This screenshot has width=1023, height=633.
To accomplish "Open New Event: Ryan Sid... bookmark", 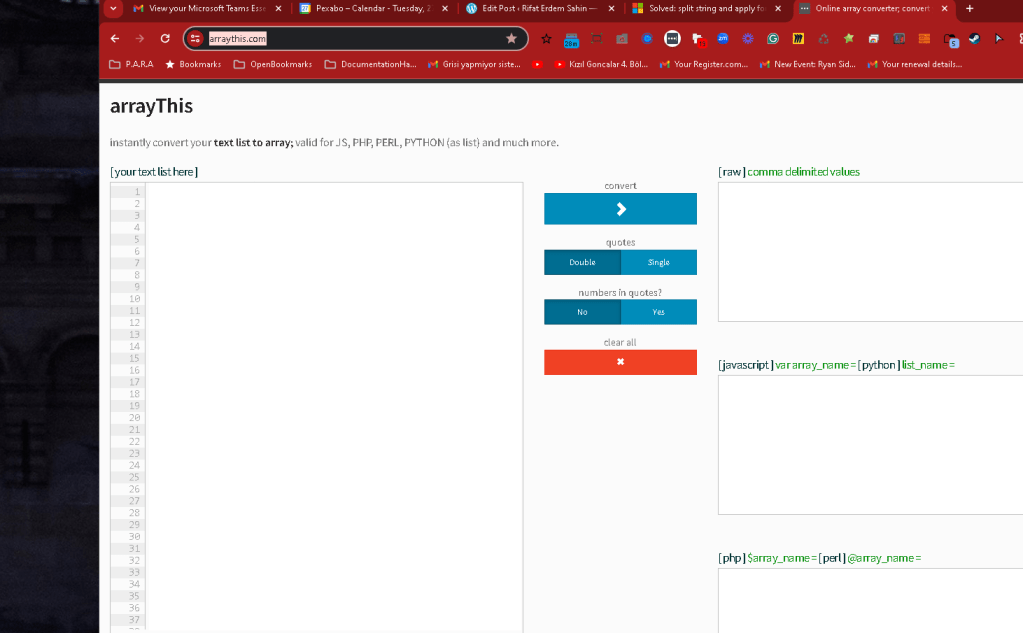I will pos(808,64).
